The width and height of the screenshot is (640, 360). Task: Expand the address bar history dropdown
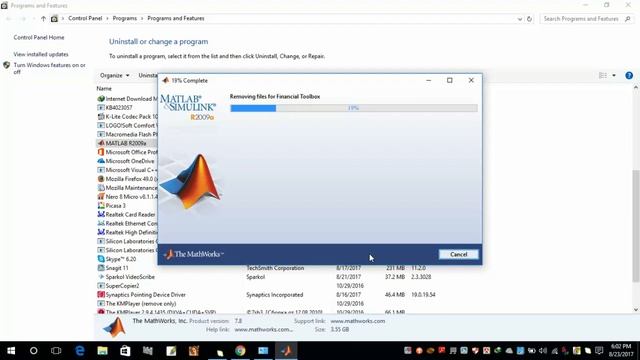pyautogui.click(x=520, y=19)
